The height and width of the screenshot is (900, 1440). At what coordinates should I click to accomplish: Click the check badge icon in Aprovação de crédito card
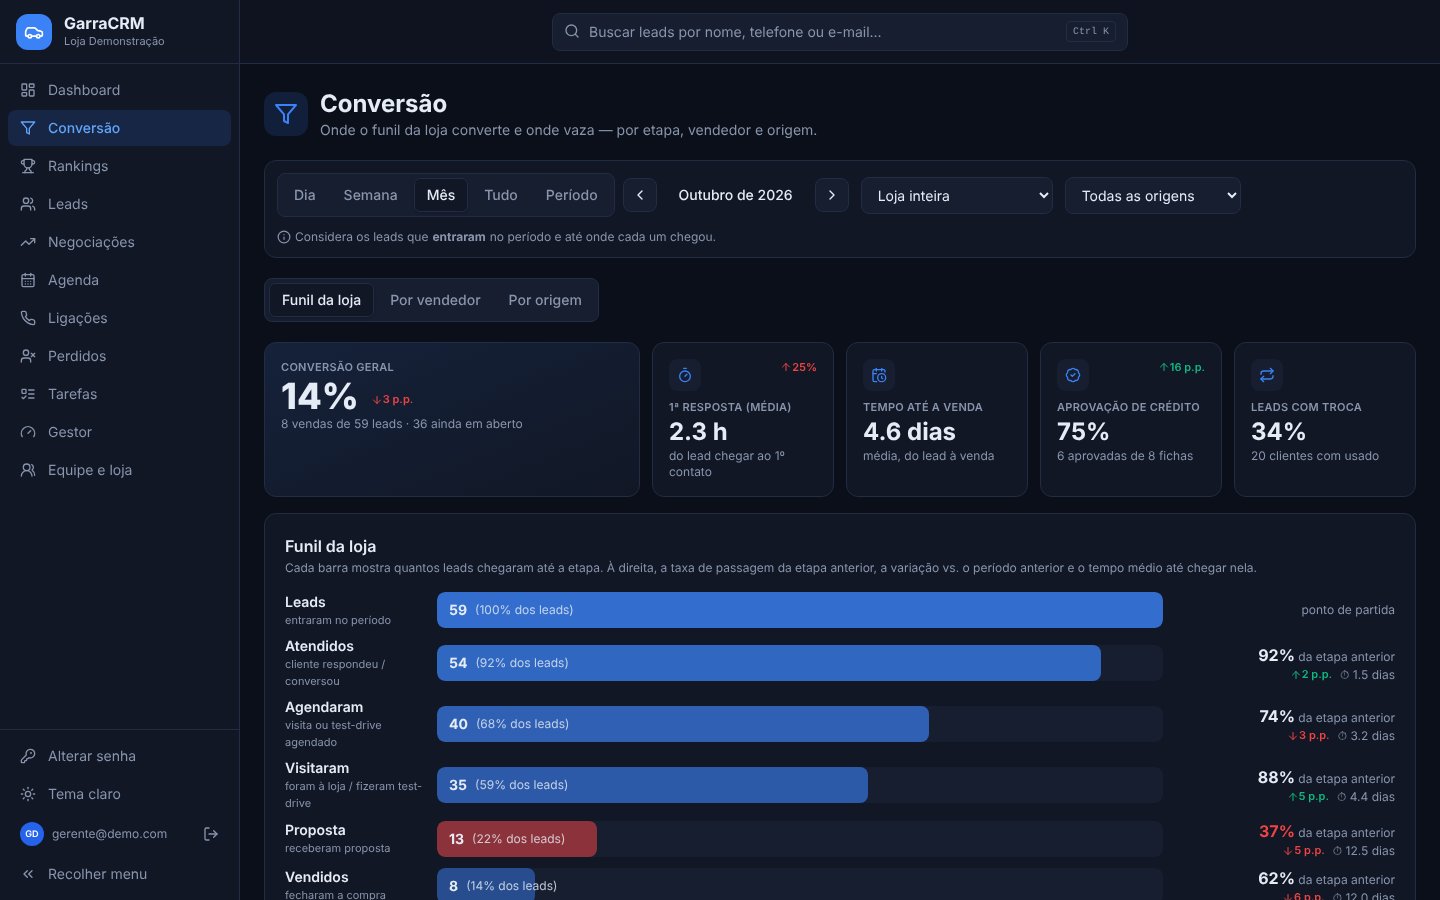point(1073,375)
